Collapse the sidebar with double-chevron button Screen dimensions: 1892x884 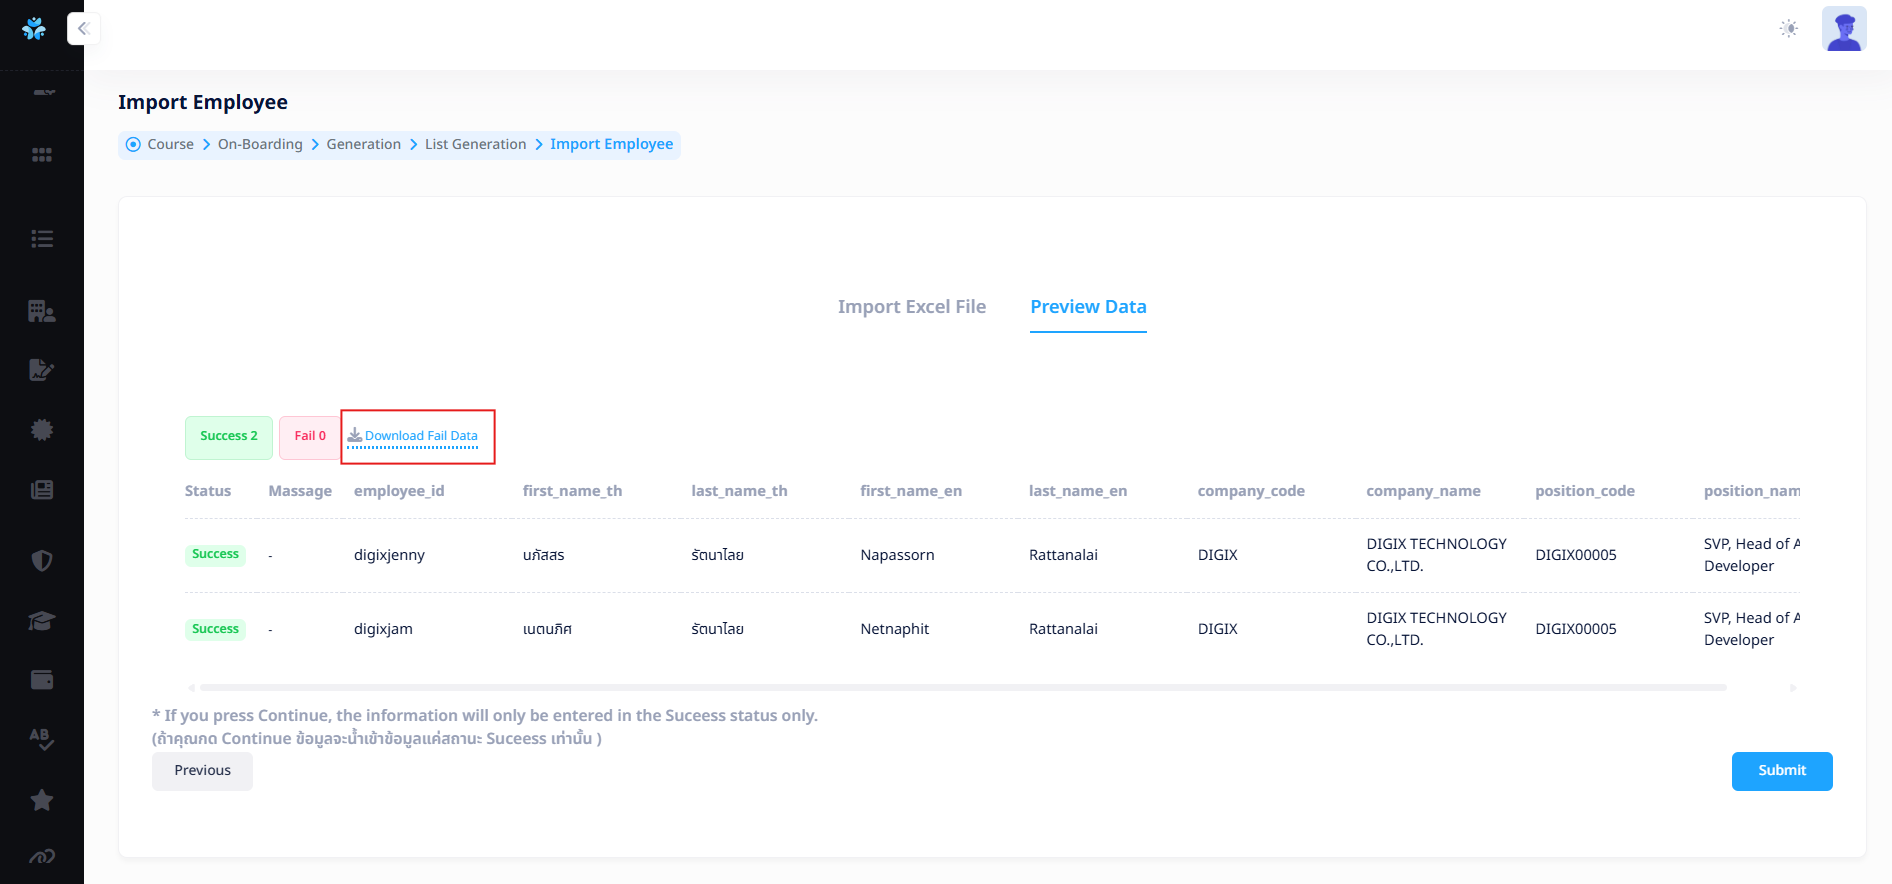(x=84, y=29)
